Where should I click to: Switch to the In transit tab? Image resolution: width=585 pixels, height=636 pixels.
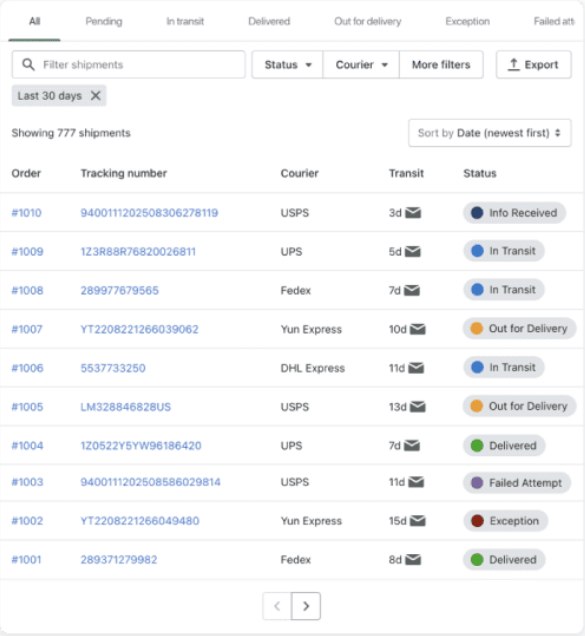pos(185,21)
